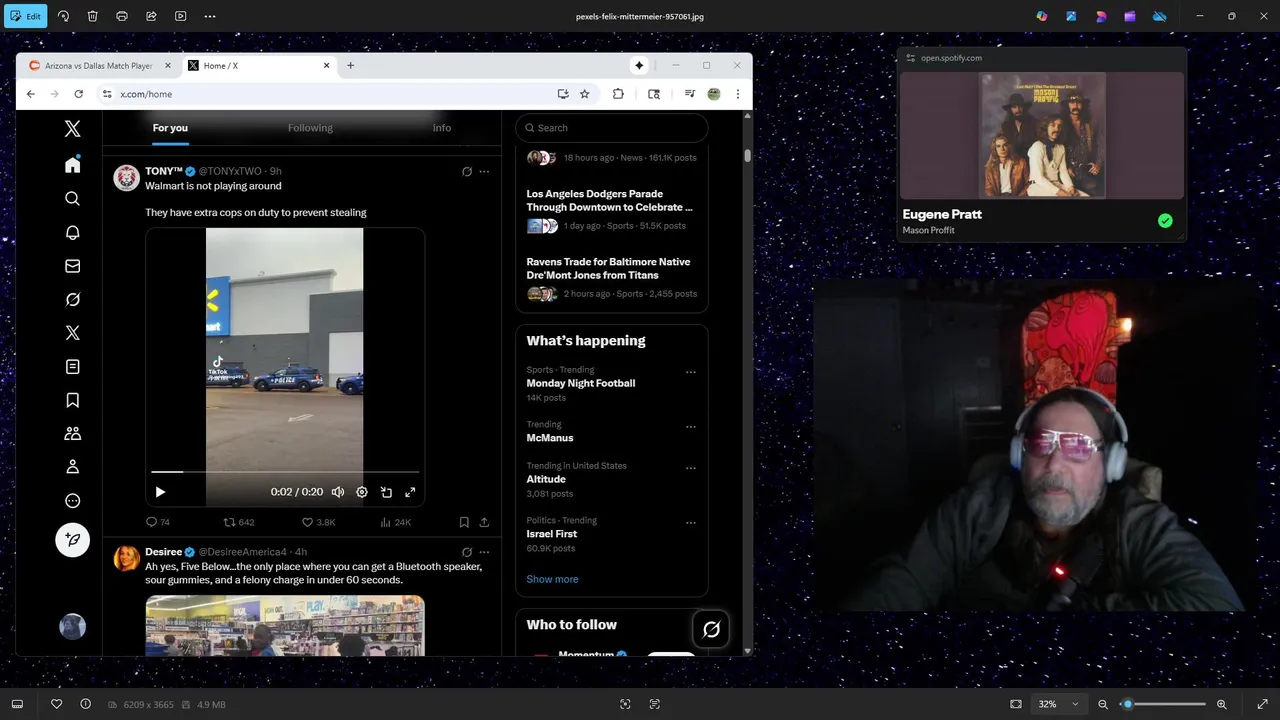This screenshot has width=1280, height=720.
Task: Click Show more under What's happening
Action: pos(552,579)
